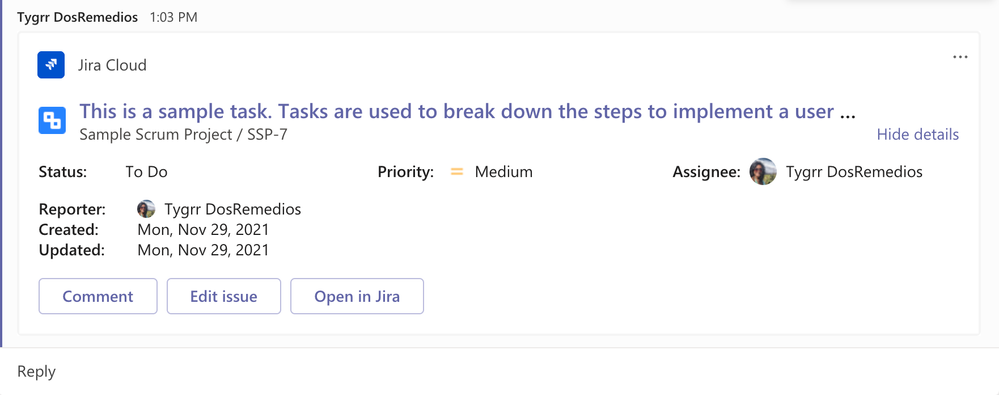The image size is (999, 395).
Task: Click the blue task issue type icon
Action: point(52,120)
